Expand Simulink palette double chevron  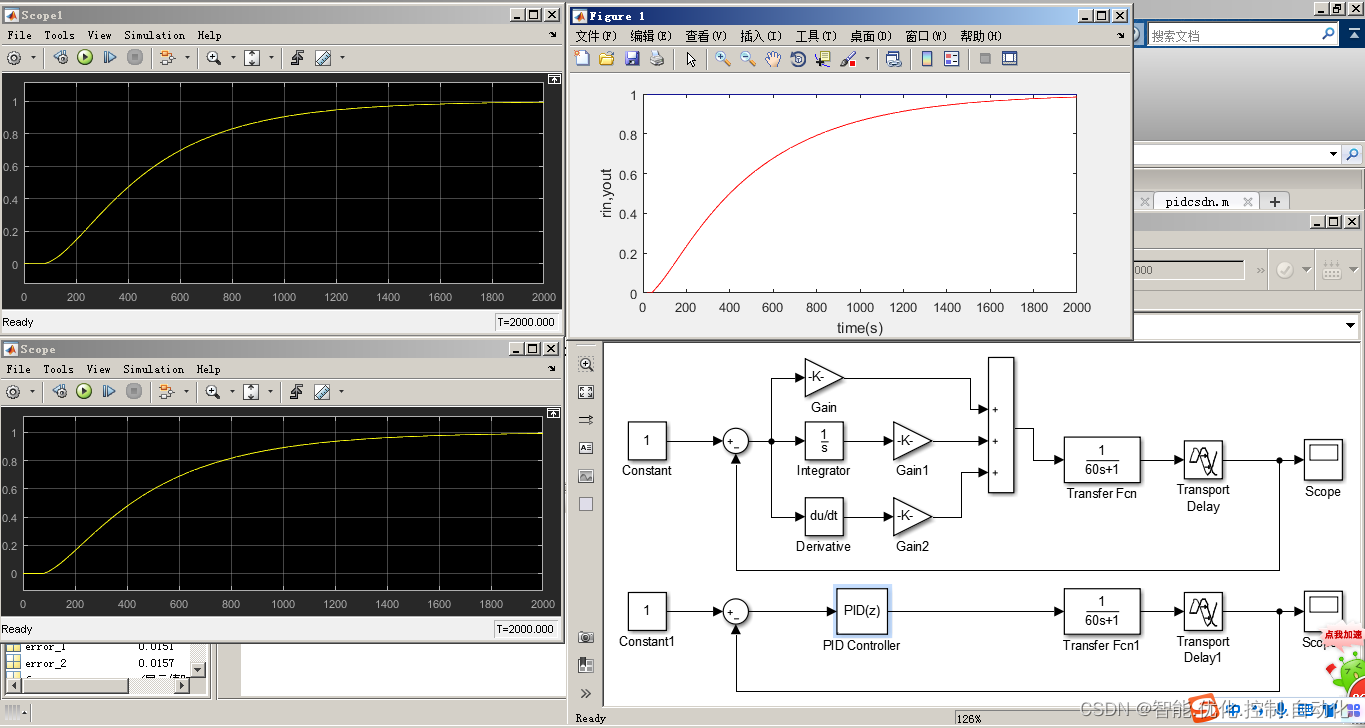click(586, 693)
